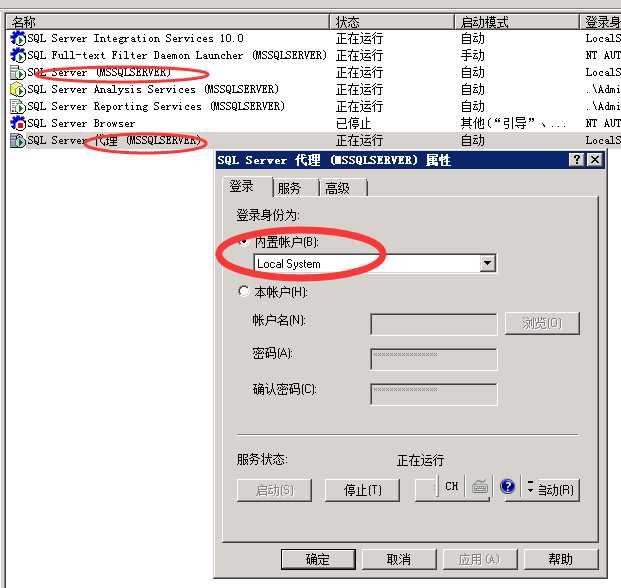
Task: Click the blue help icon in the IME bar
Action: pos(507,486)
